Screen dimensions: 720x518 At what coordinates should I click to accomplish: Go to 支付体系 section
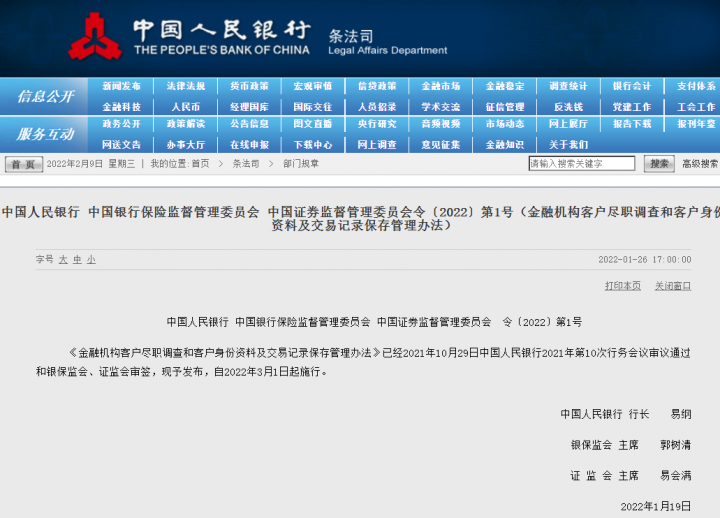(696, 86)
